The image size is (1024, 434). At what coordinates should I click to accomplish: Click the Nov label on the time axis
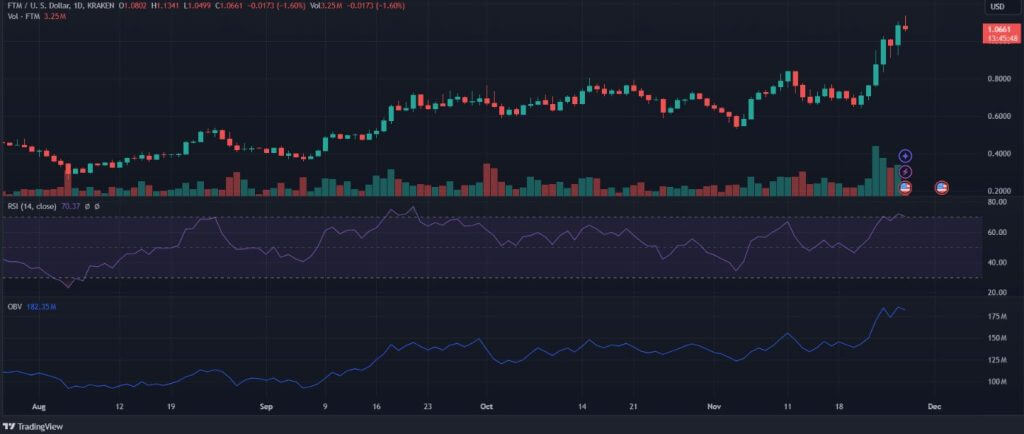[x=714, y=406]
